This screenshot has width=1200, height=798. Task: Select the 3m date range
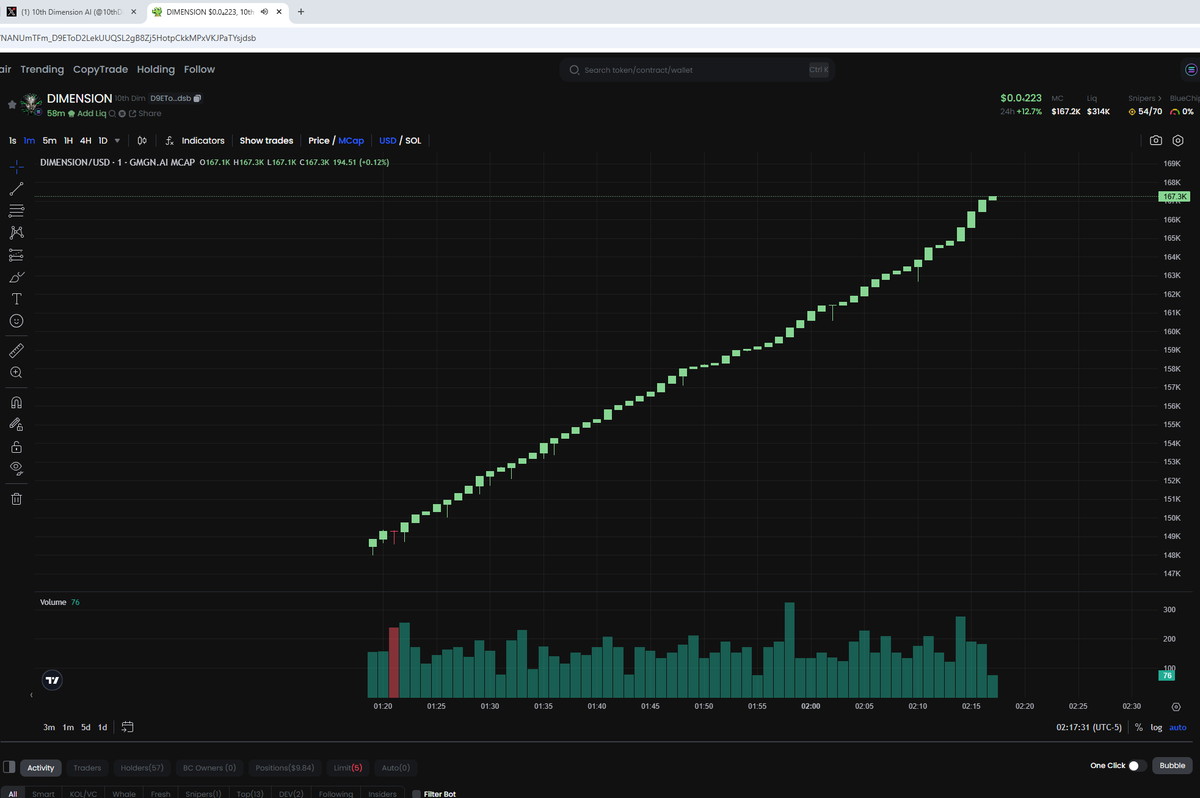[x=49, y=727]
